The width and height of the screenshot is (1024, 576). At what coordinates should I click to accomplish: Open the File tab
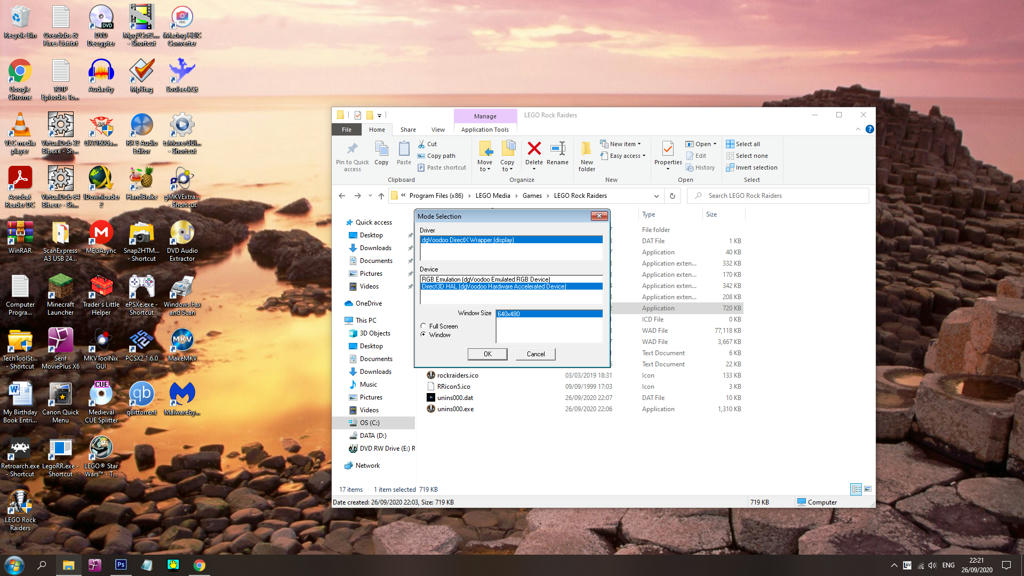click(346, 129)
